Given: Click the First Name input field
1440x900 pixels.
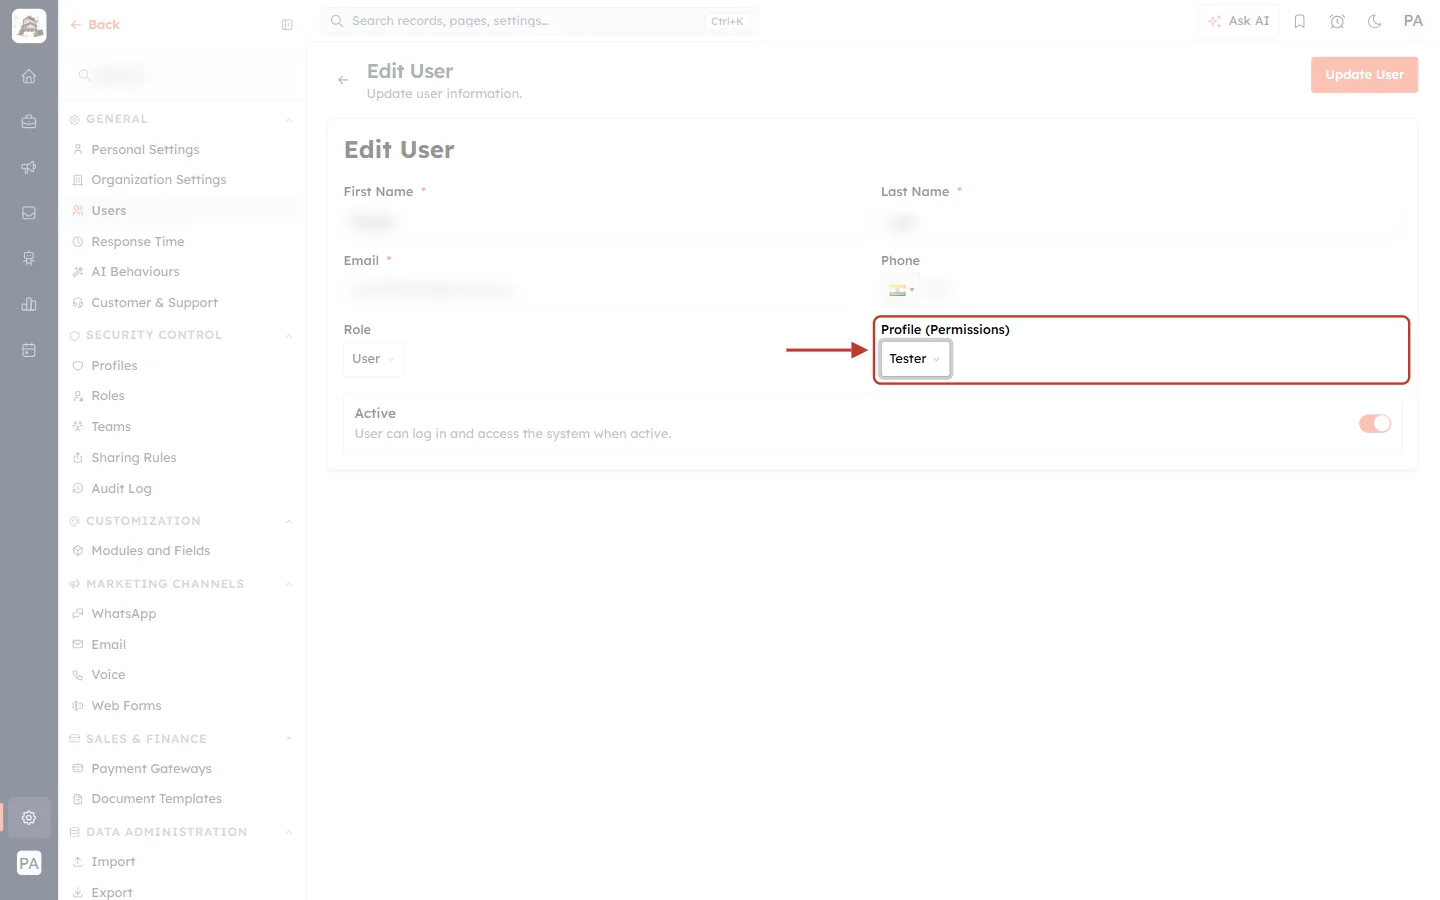Looking at the screenshot, I should click(x=604, y=221).
